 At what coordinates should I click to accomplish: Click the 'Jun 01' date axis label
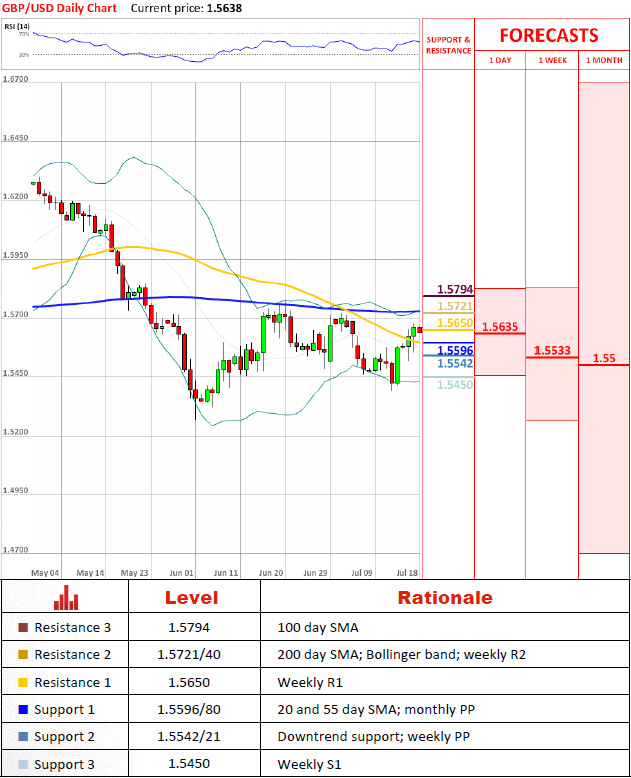[x=181, y=573]
